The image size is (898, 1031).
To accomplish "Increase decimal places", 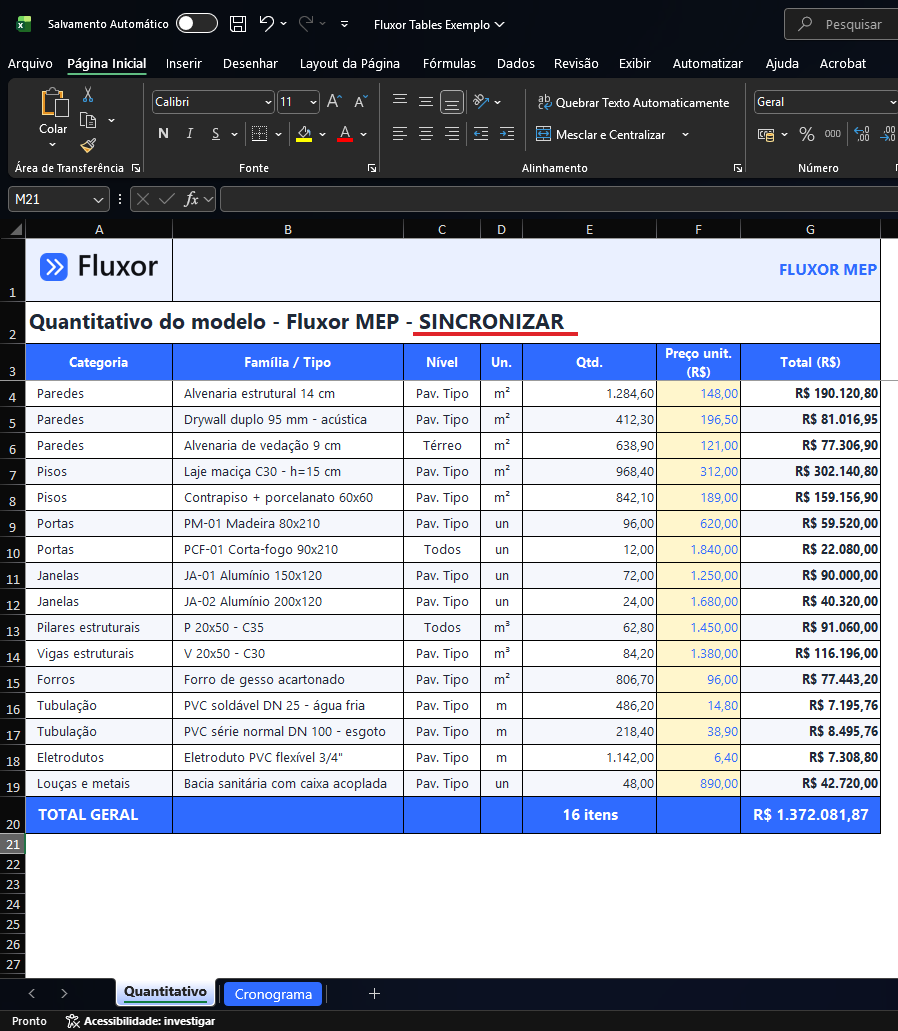I will click(x=862, y=134).
